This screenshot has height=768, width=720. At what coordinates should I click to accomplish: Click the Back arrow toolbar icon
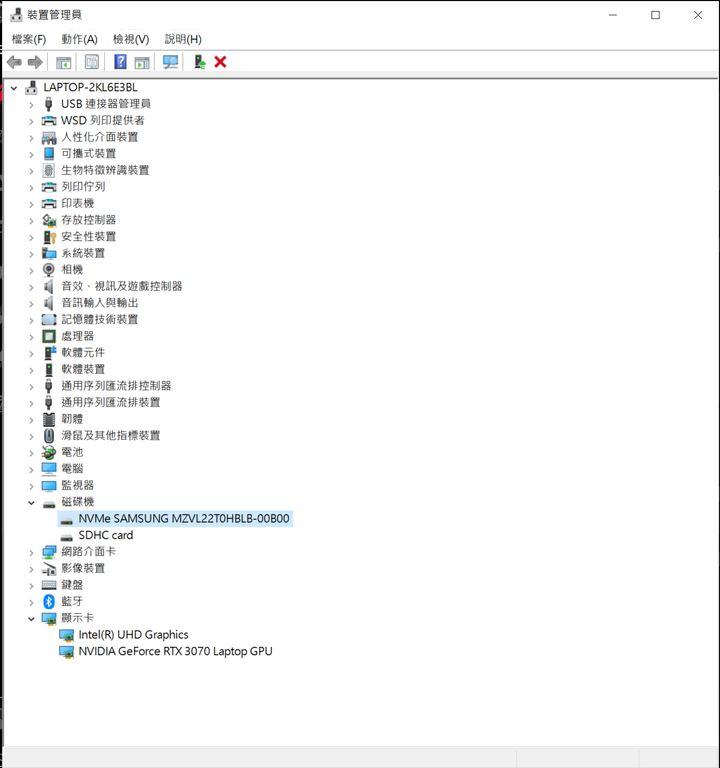(x=14, y=62)
